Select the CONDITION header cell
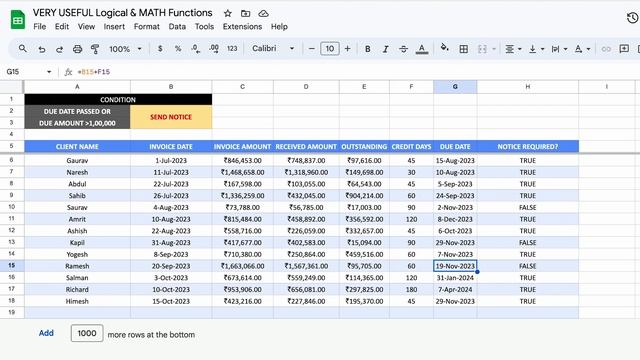This screenshot has height=360, width=640. pos(118,100)
